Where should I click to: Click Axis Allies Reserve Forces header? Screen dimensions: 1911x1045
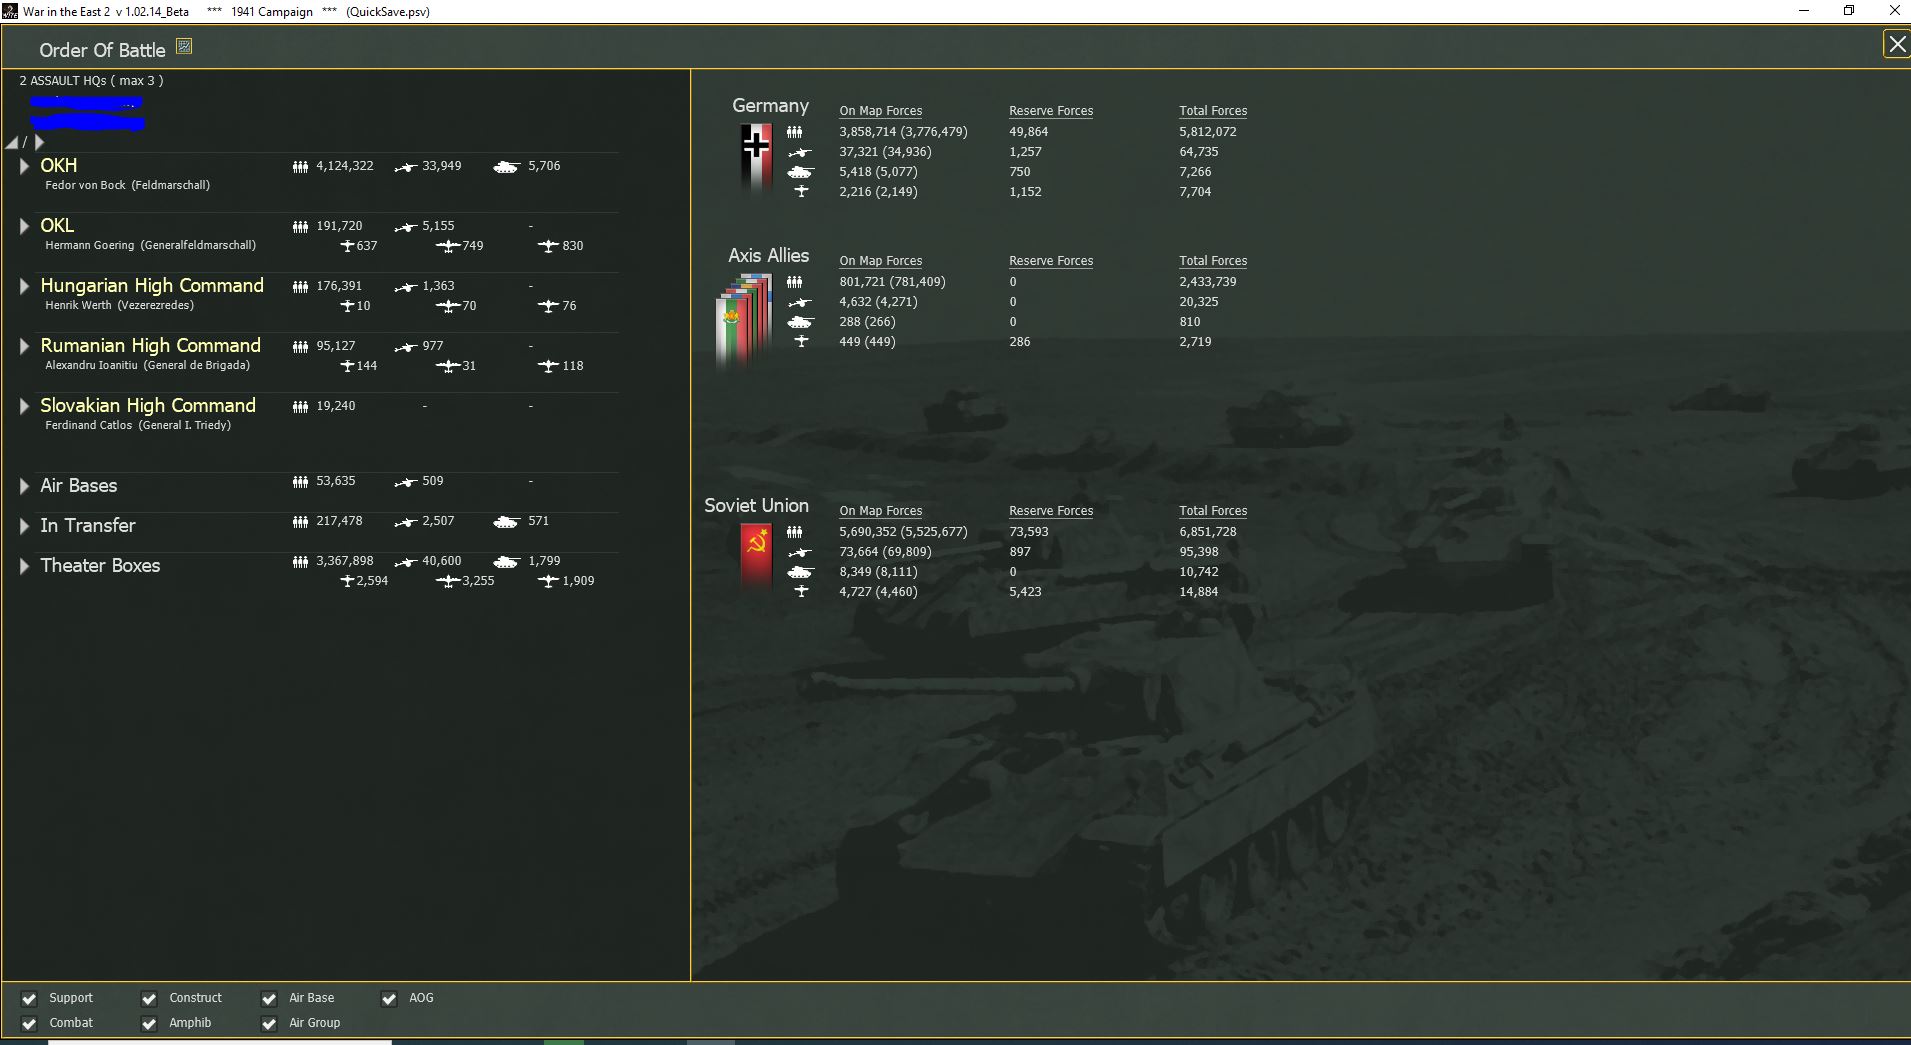pos(1051,261)
